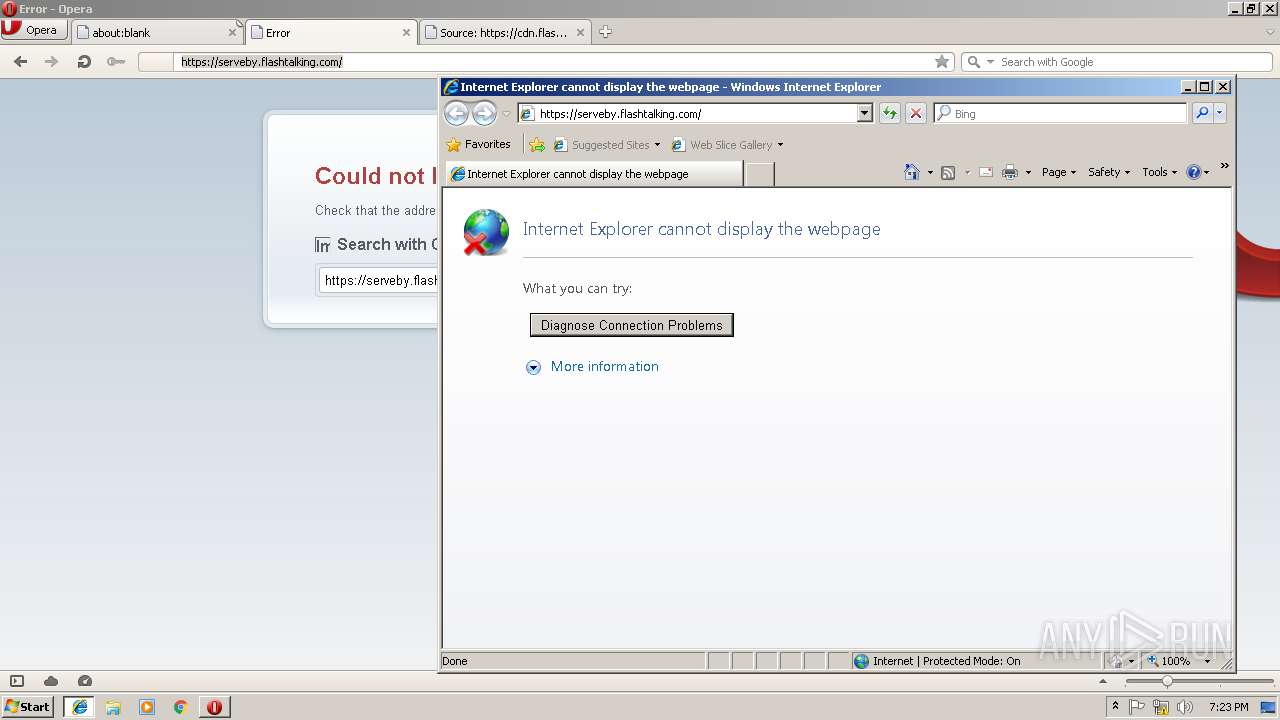The height and width of the screenshot is (720, 1280).
Task: Open Google Chrome from taskbar
Action: point(181,707)
